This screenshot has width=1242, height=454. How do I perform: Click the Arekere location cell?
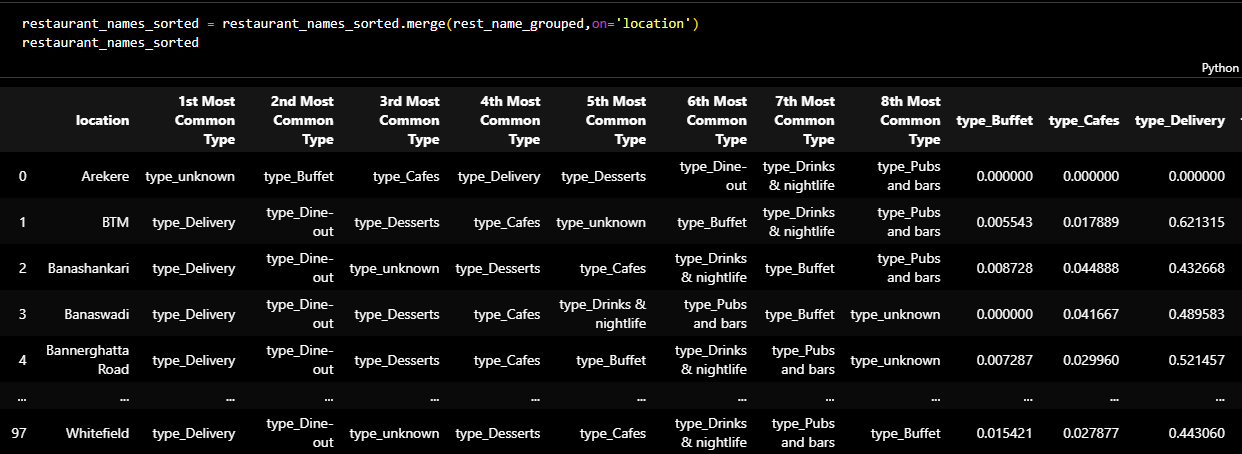[105, 176]
